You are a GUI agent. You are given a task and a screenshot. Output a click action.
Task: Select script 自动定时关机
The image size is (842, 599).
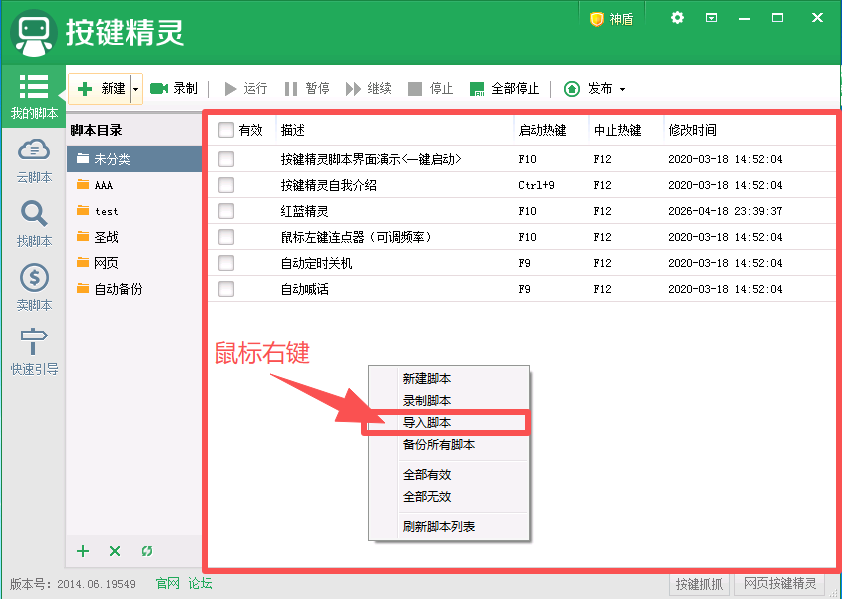[316, 263]
